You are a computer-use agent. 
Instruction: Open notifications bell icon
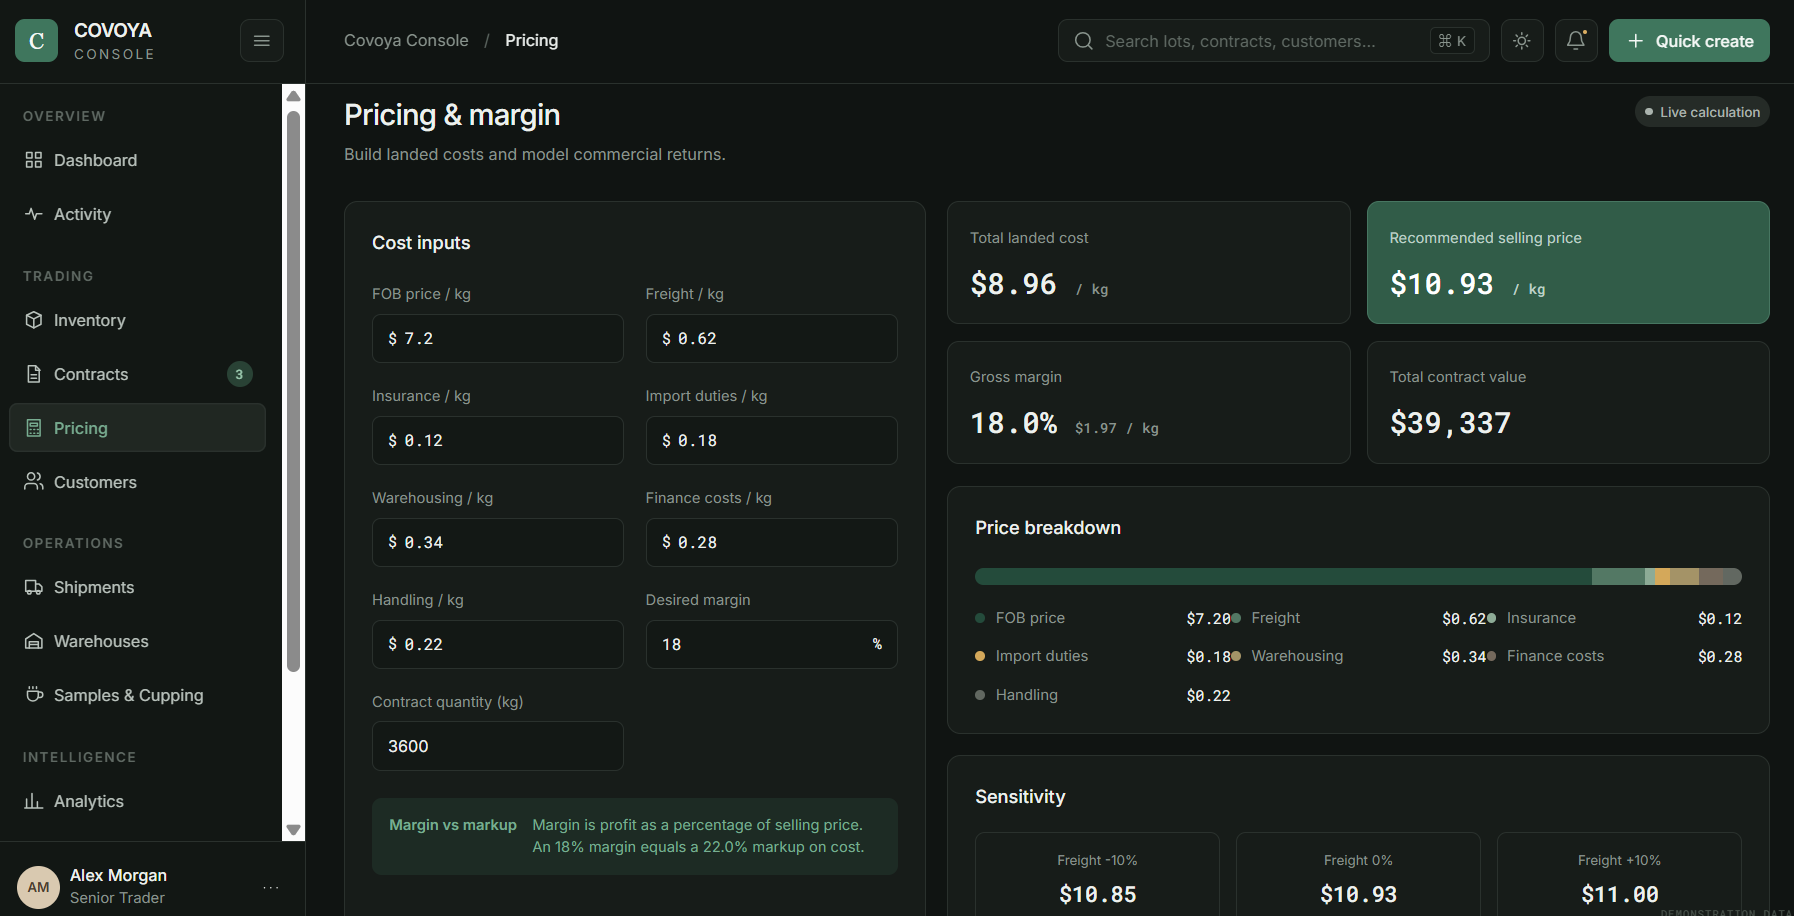[x=1576, y=41]
